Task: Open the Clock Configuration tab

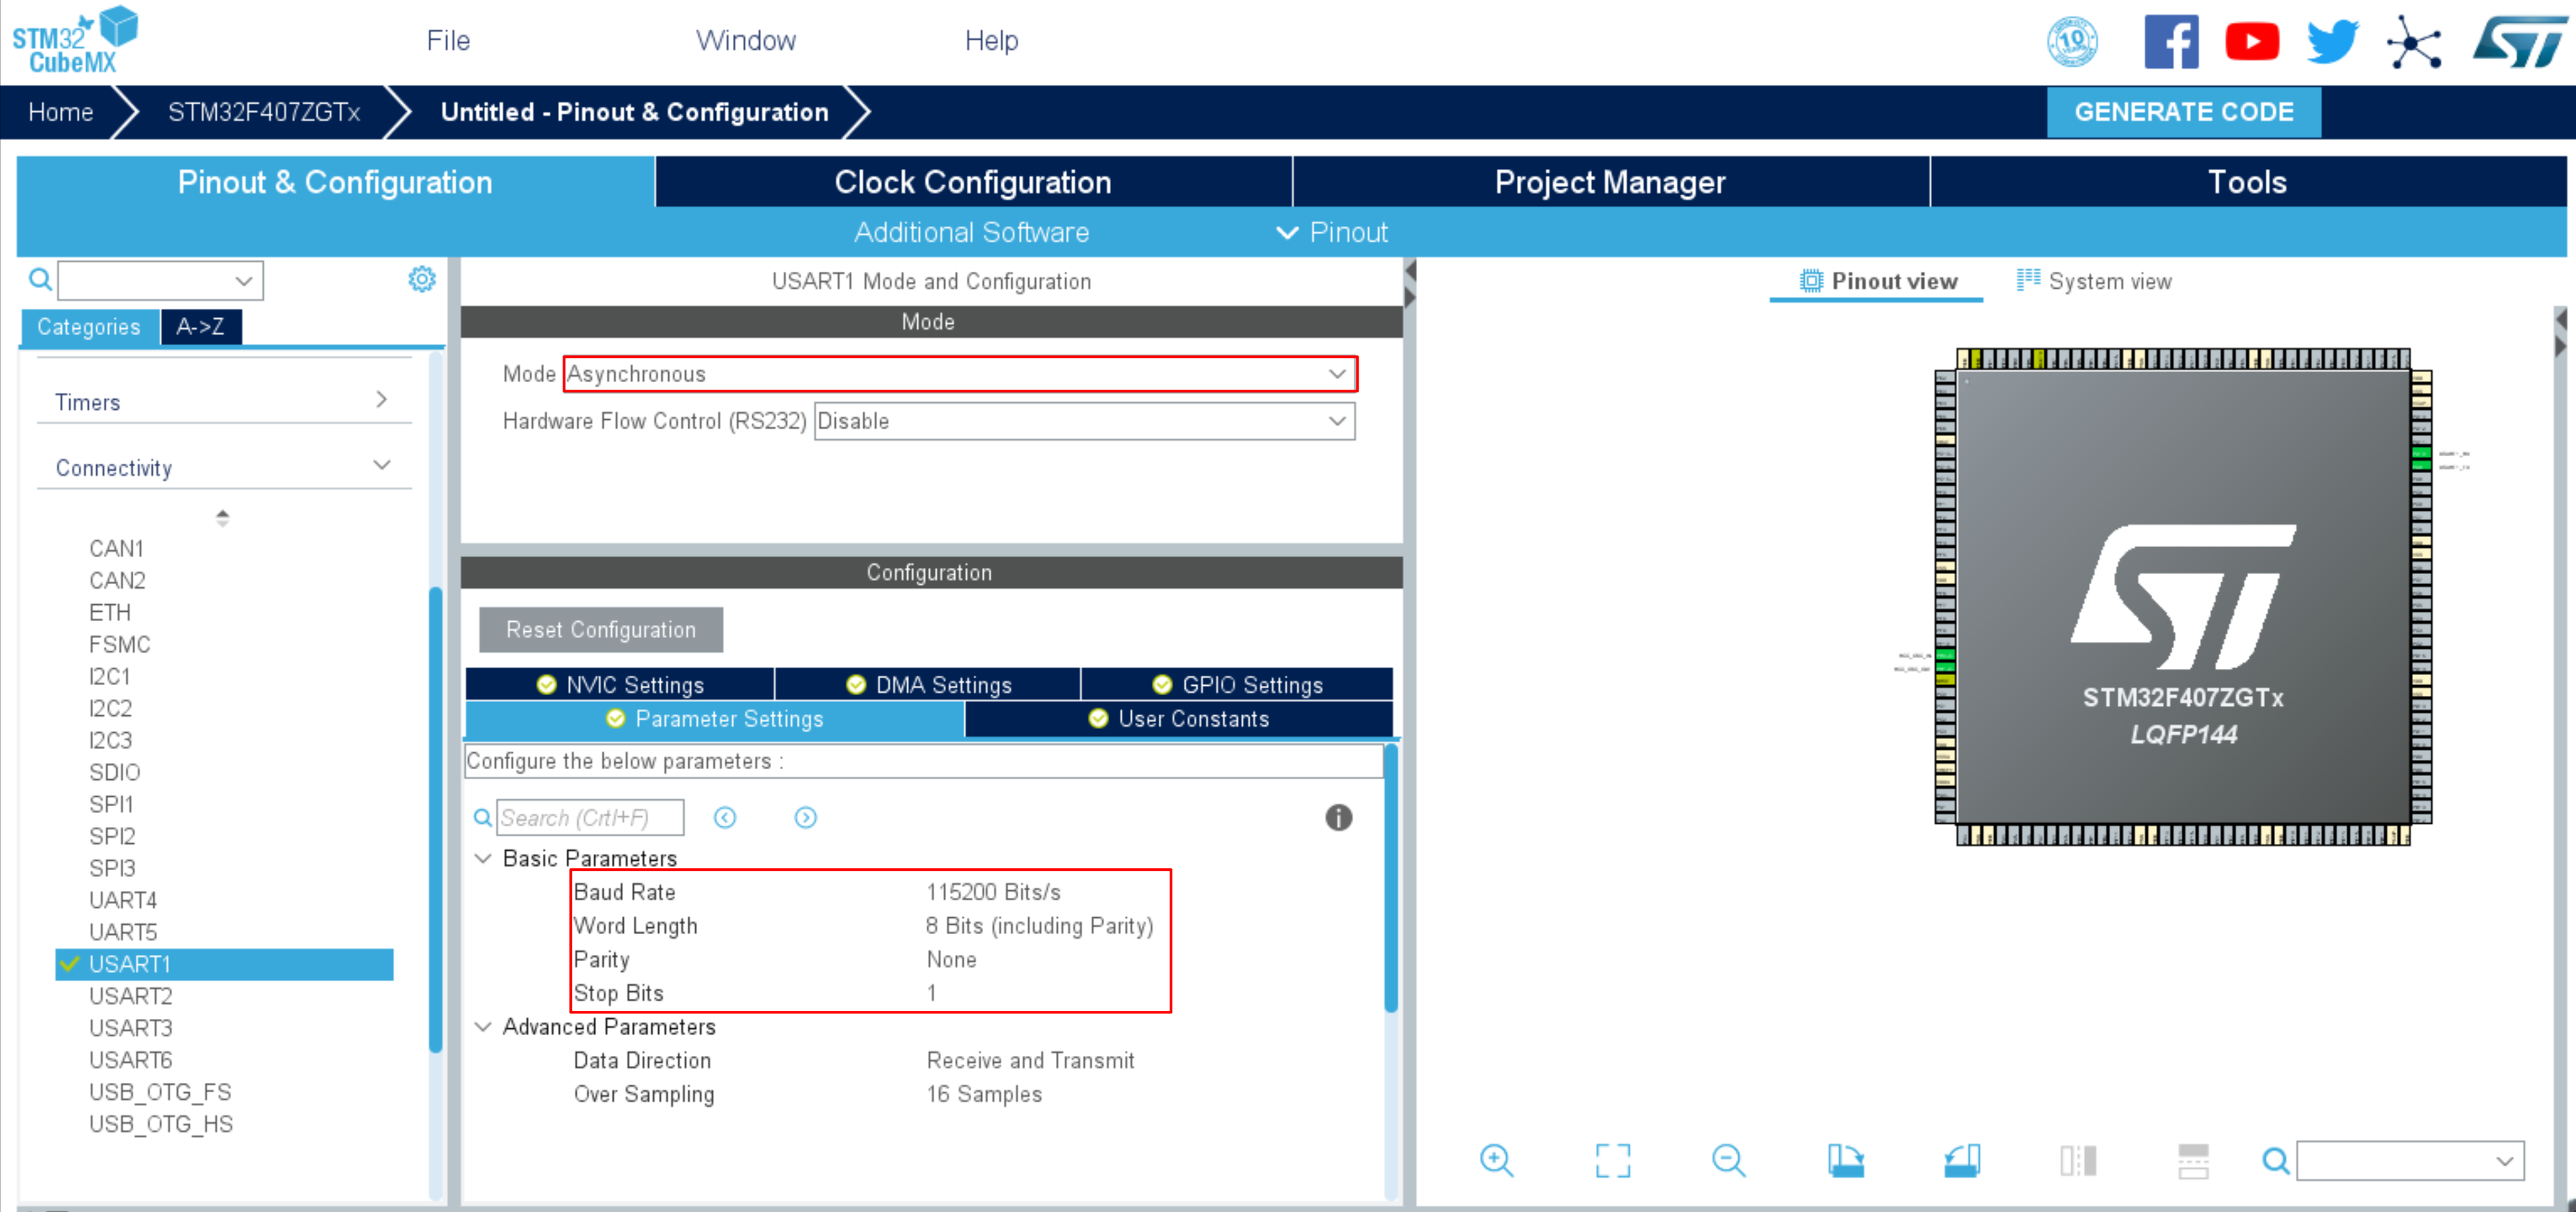Action: pyautogui.click(x=972, y=182)
